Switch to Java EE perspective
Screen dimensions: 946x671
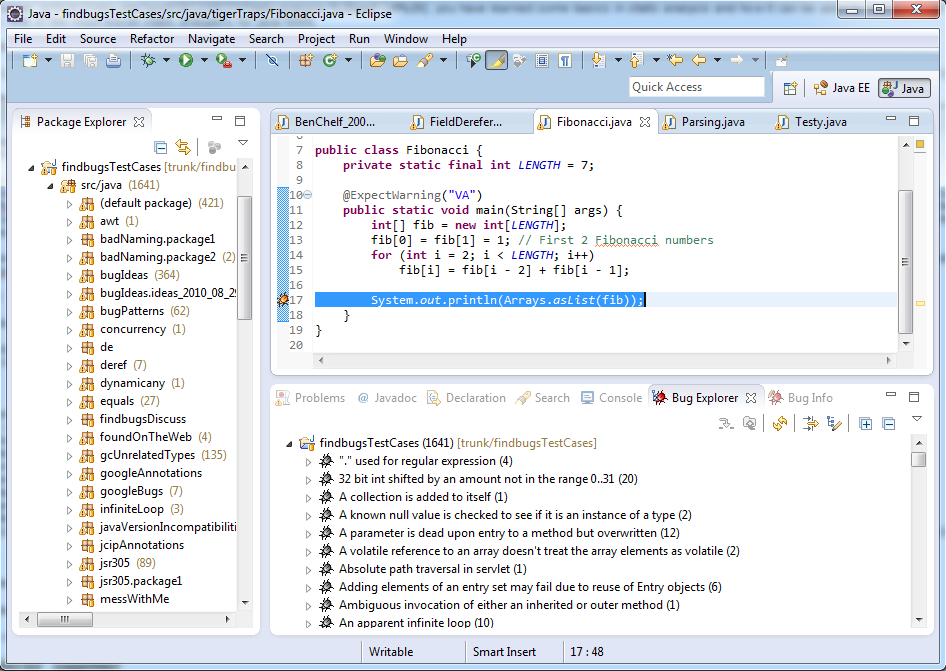[x=842, y=88]
